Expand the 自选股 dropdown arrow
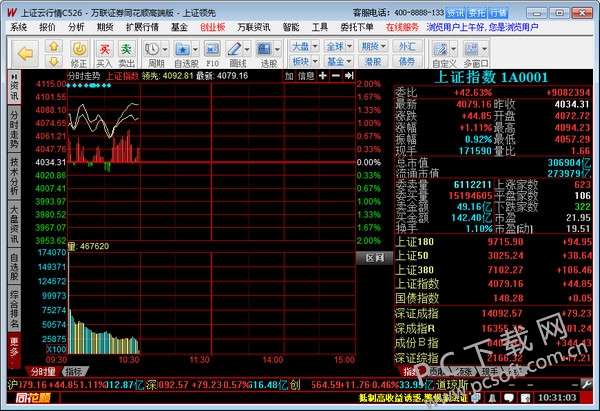Viewport: 600px width, 411px height. click(195, 49)
